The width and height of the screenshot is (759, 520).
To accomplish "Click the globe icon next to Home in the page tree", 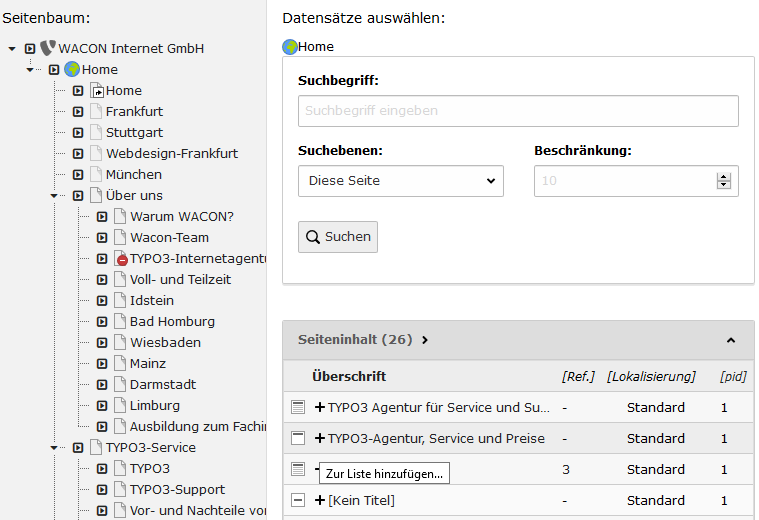I will click(x=72, y=69).
